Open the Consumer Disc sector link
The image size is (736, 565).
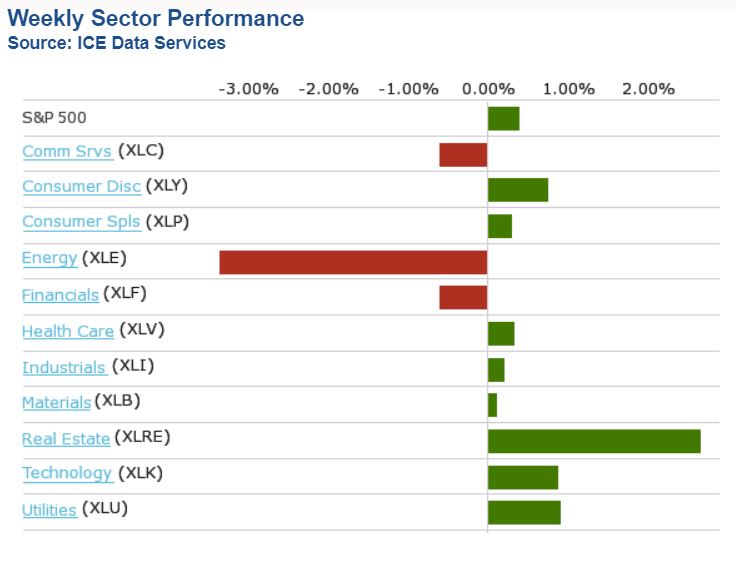pyautogui.click(x=81, y=187)
